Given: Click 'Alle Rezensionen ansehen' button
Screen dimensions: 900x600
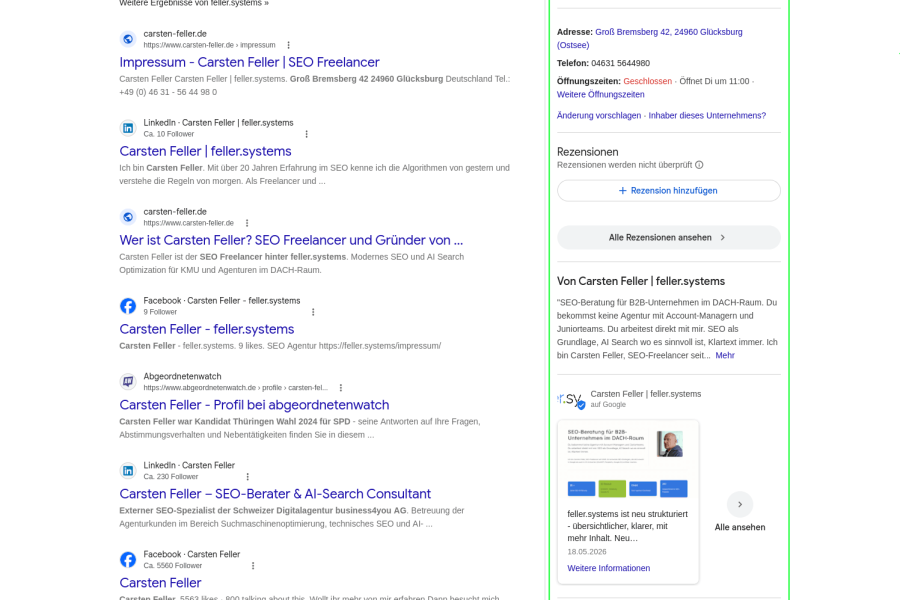Looking at the screenshot, I should point(669,238).
